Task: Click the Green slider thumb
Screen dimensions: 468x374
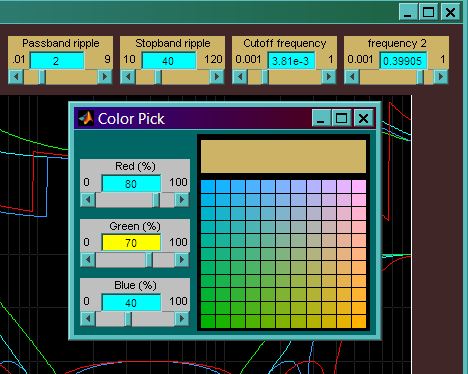Action: click(149, 260)
